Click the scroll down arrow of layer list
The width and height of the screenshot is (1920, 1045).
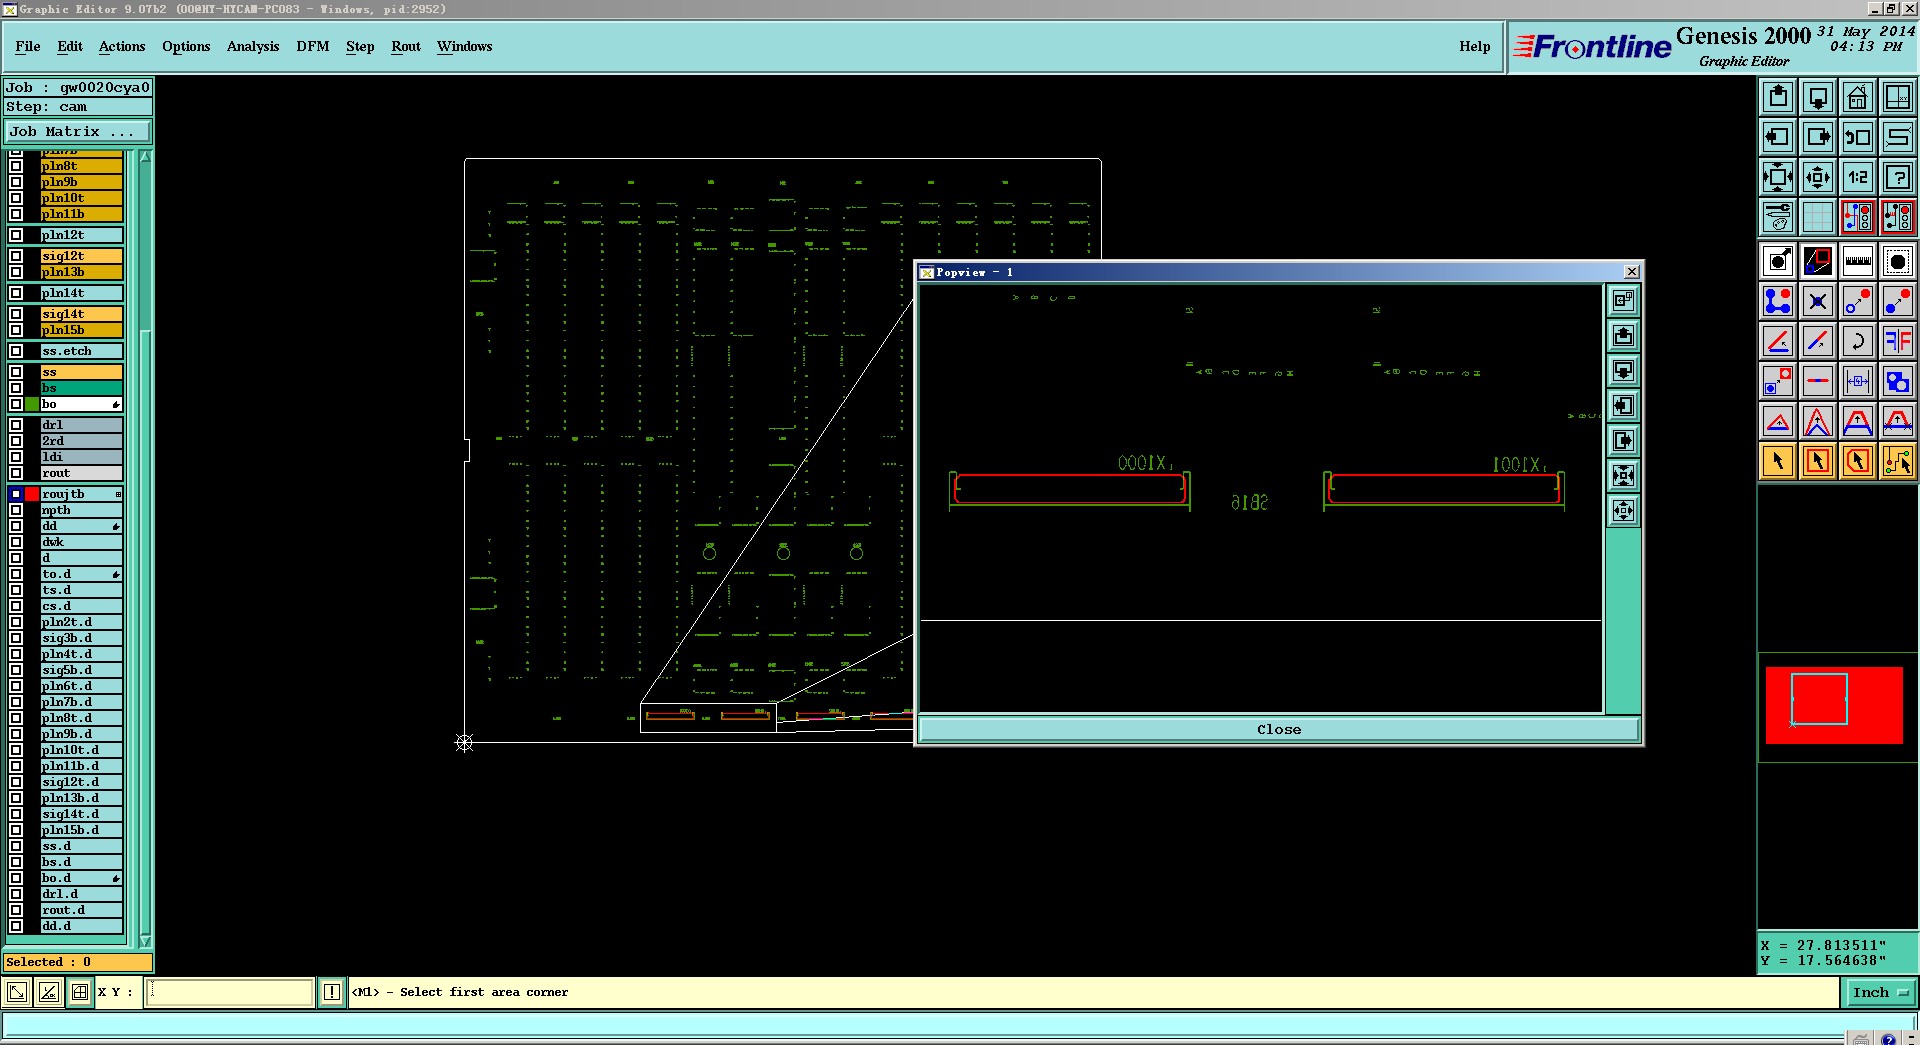coord(145,941)
